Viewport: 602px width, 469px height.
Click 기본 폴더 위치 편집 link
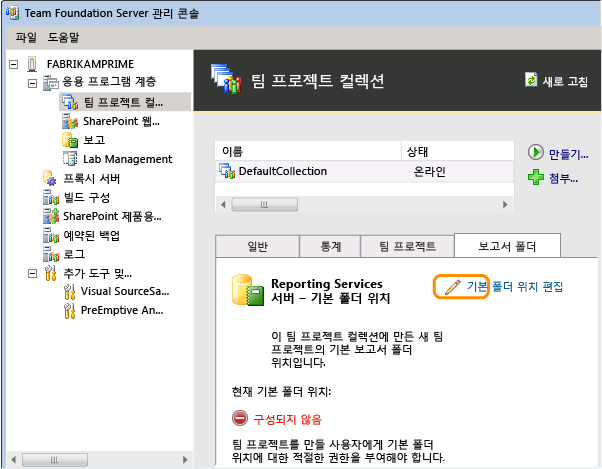(x=514, y=287)
